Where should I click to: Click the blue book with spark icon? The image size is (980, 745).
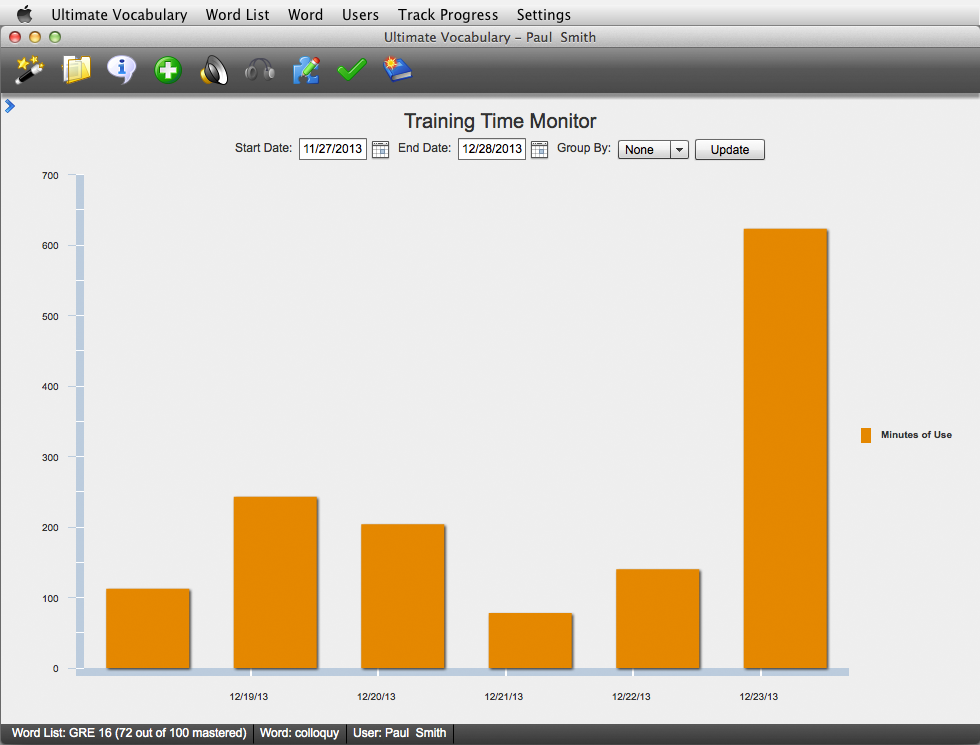pos(398,71)
